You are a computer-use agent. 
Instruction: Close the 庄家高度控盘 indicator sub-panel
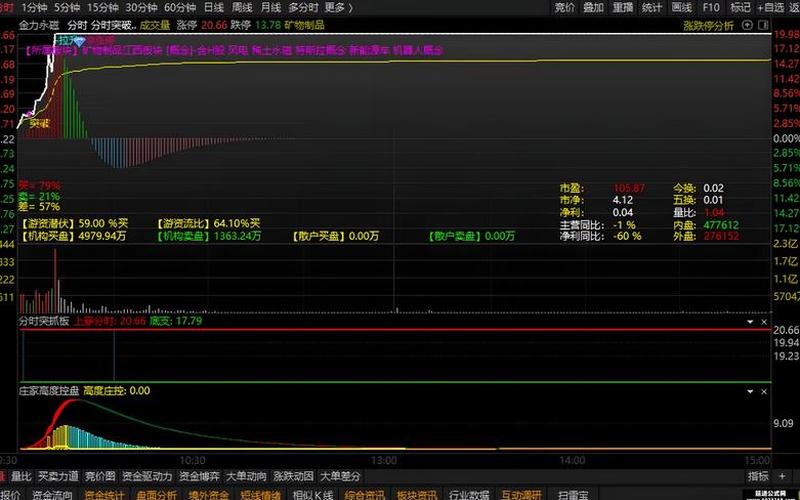(765, 391)
